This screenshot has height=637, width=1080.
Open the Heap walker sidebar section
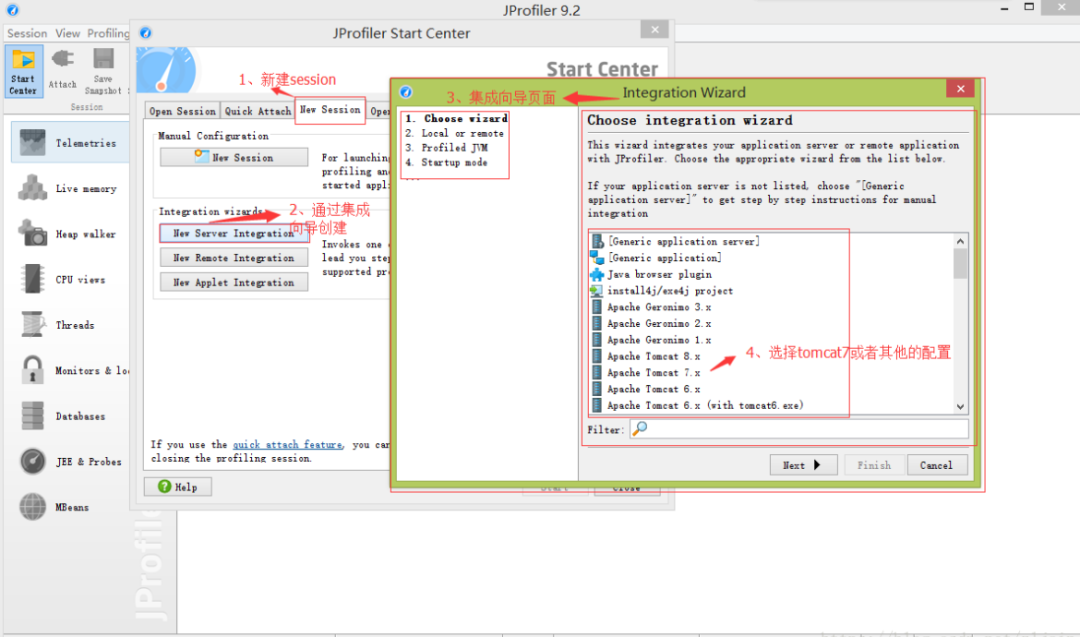tap(70, 233)
